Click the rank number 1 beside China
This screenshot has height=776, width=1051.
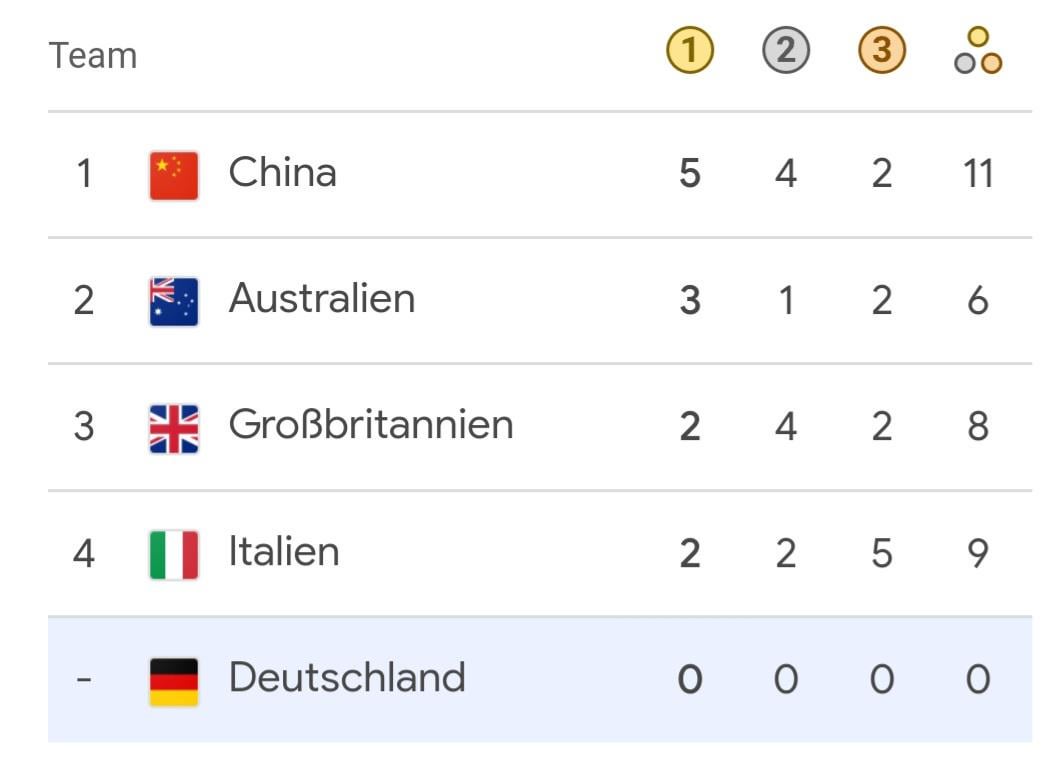[84, 174]
